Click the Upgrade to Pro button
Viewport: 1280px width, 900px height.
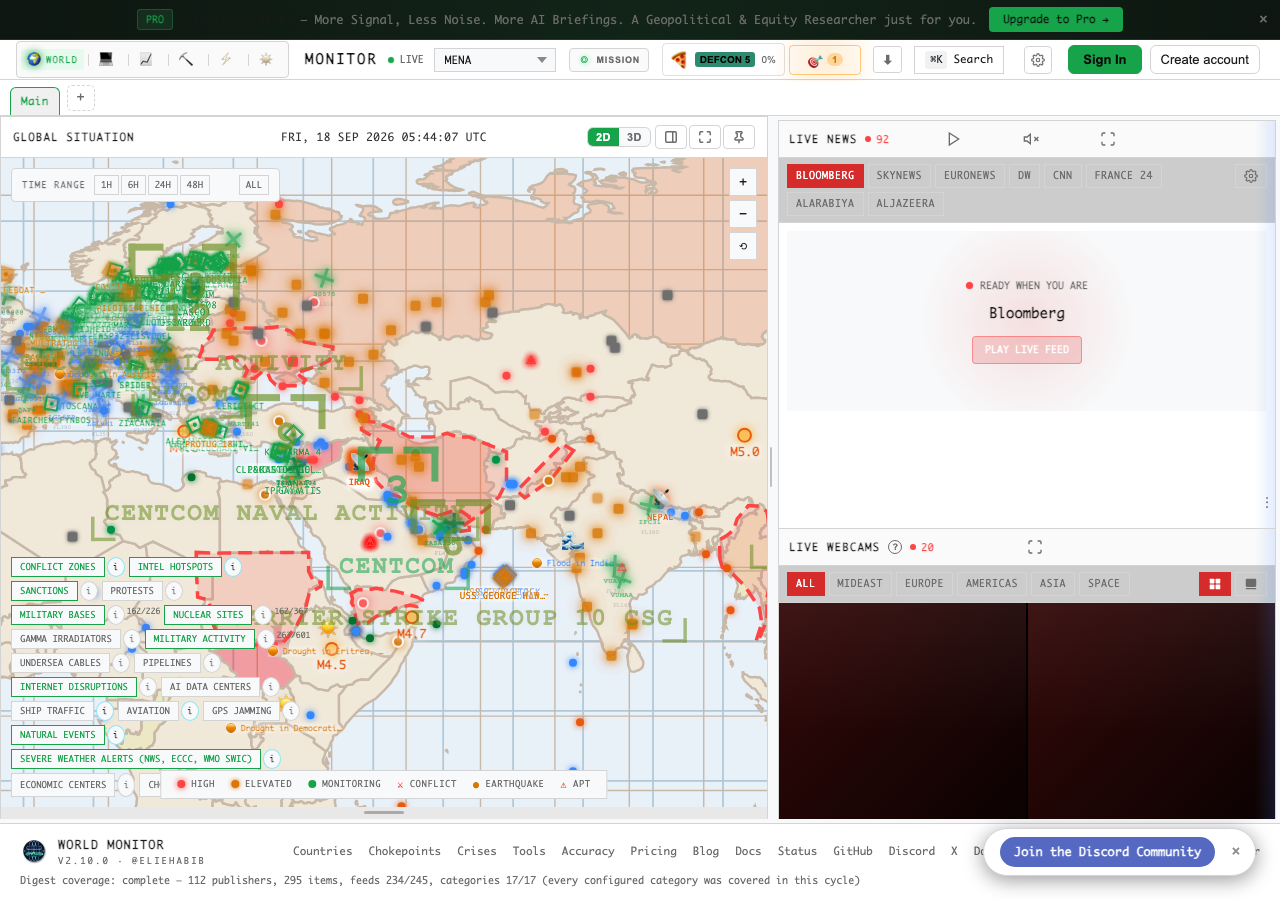pos(1056,19)
